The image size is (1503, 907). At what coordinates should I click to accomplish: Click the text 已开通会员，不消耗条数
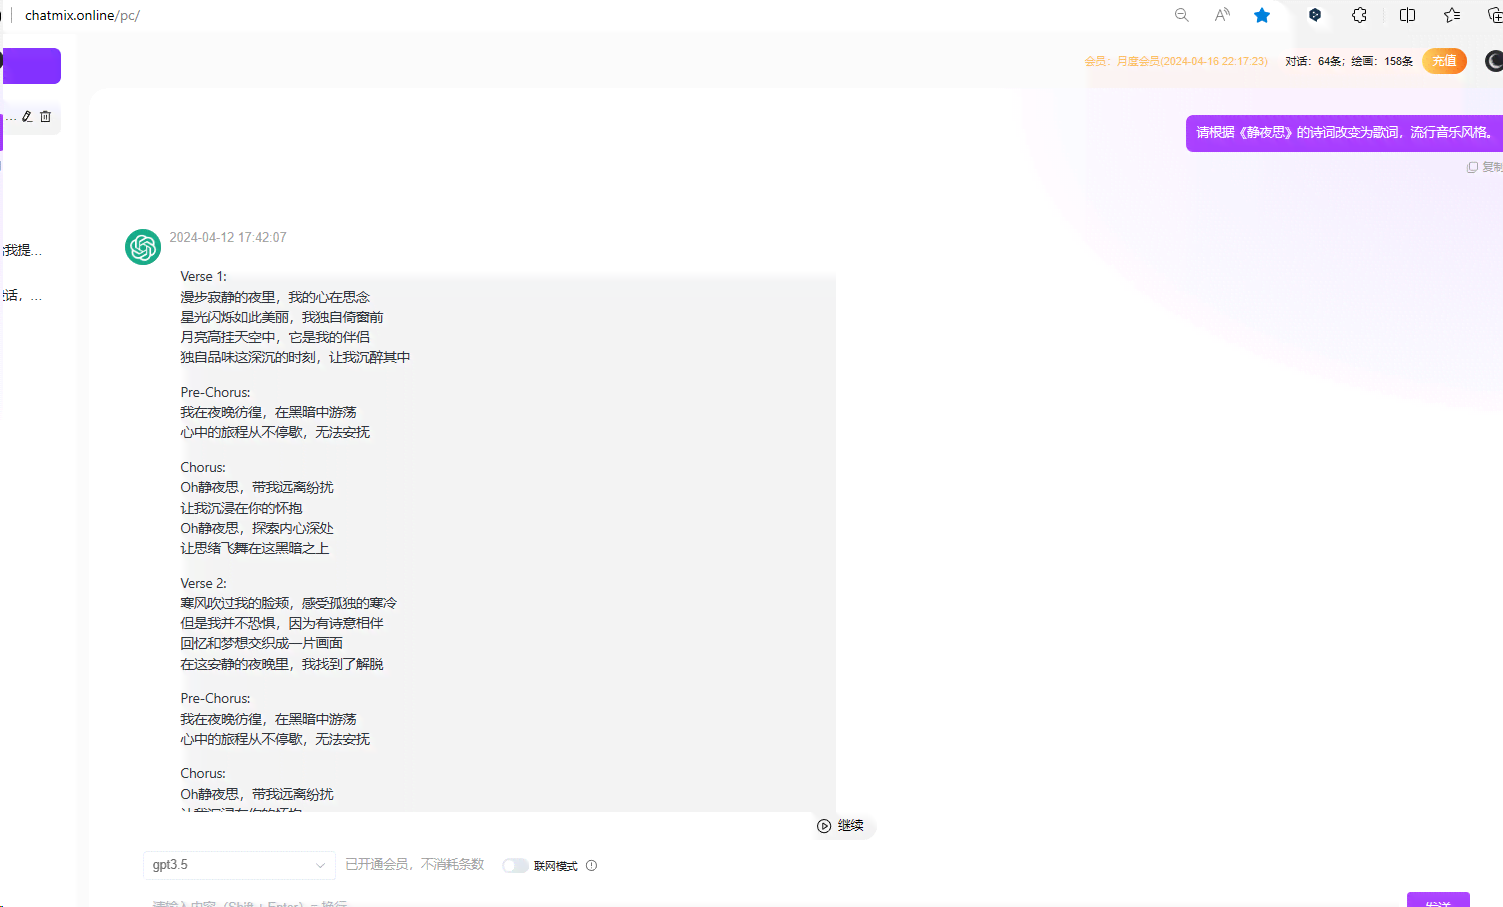(x=414, y=865)
